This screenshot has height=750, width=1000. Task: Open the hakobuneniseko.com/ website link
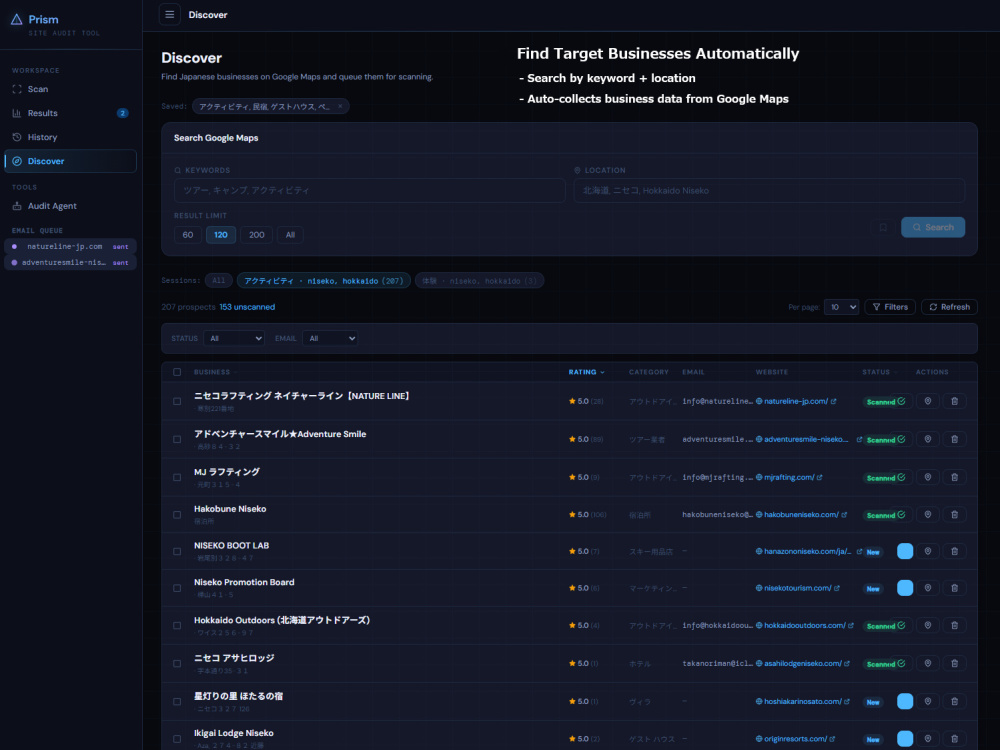click(x=801, y=515)
